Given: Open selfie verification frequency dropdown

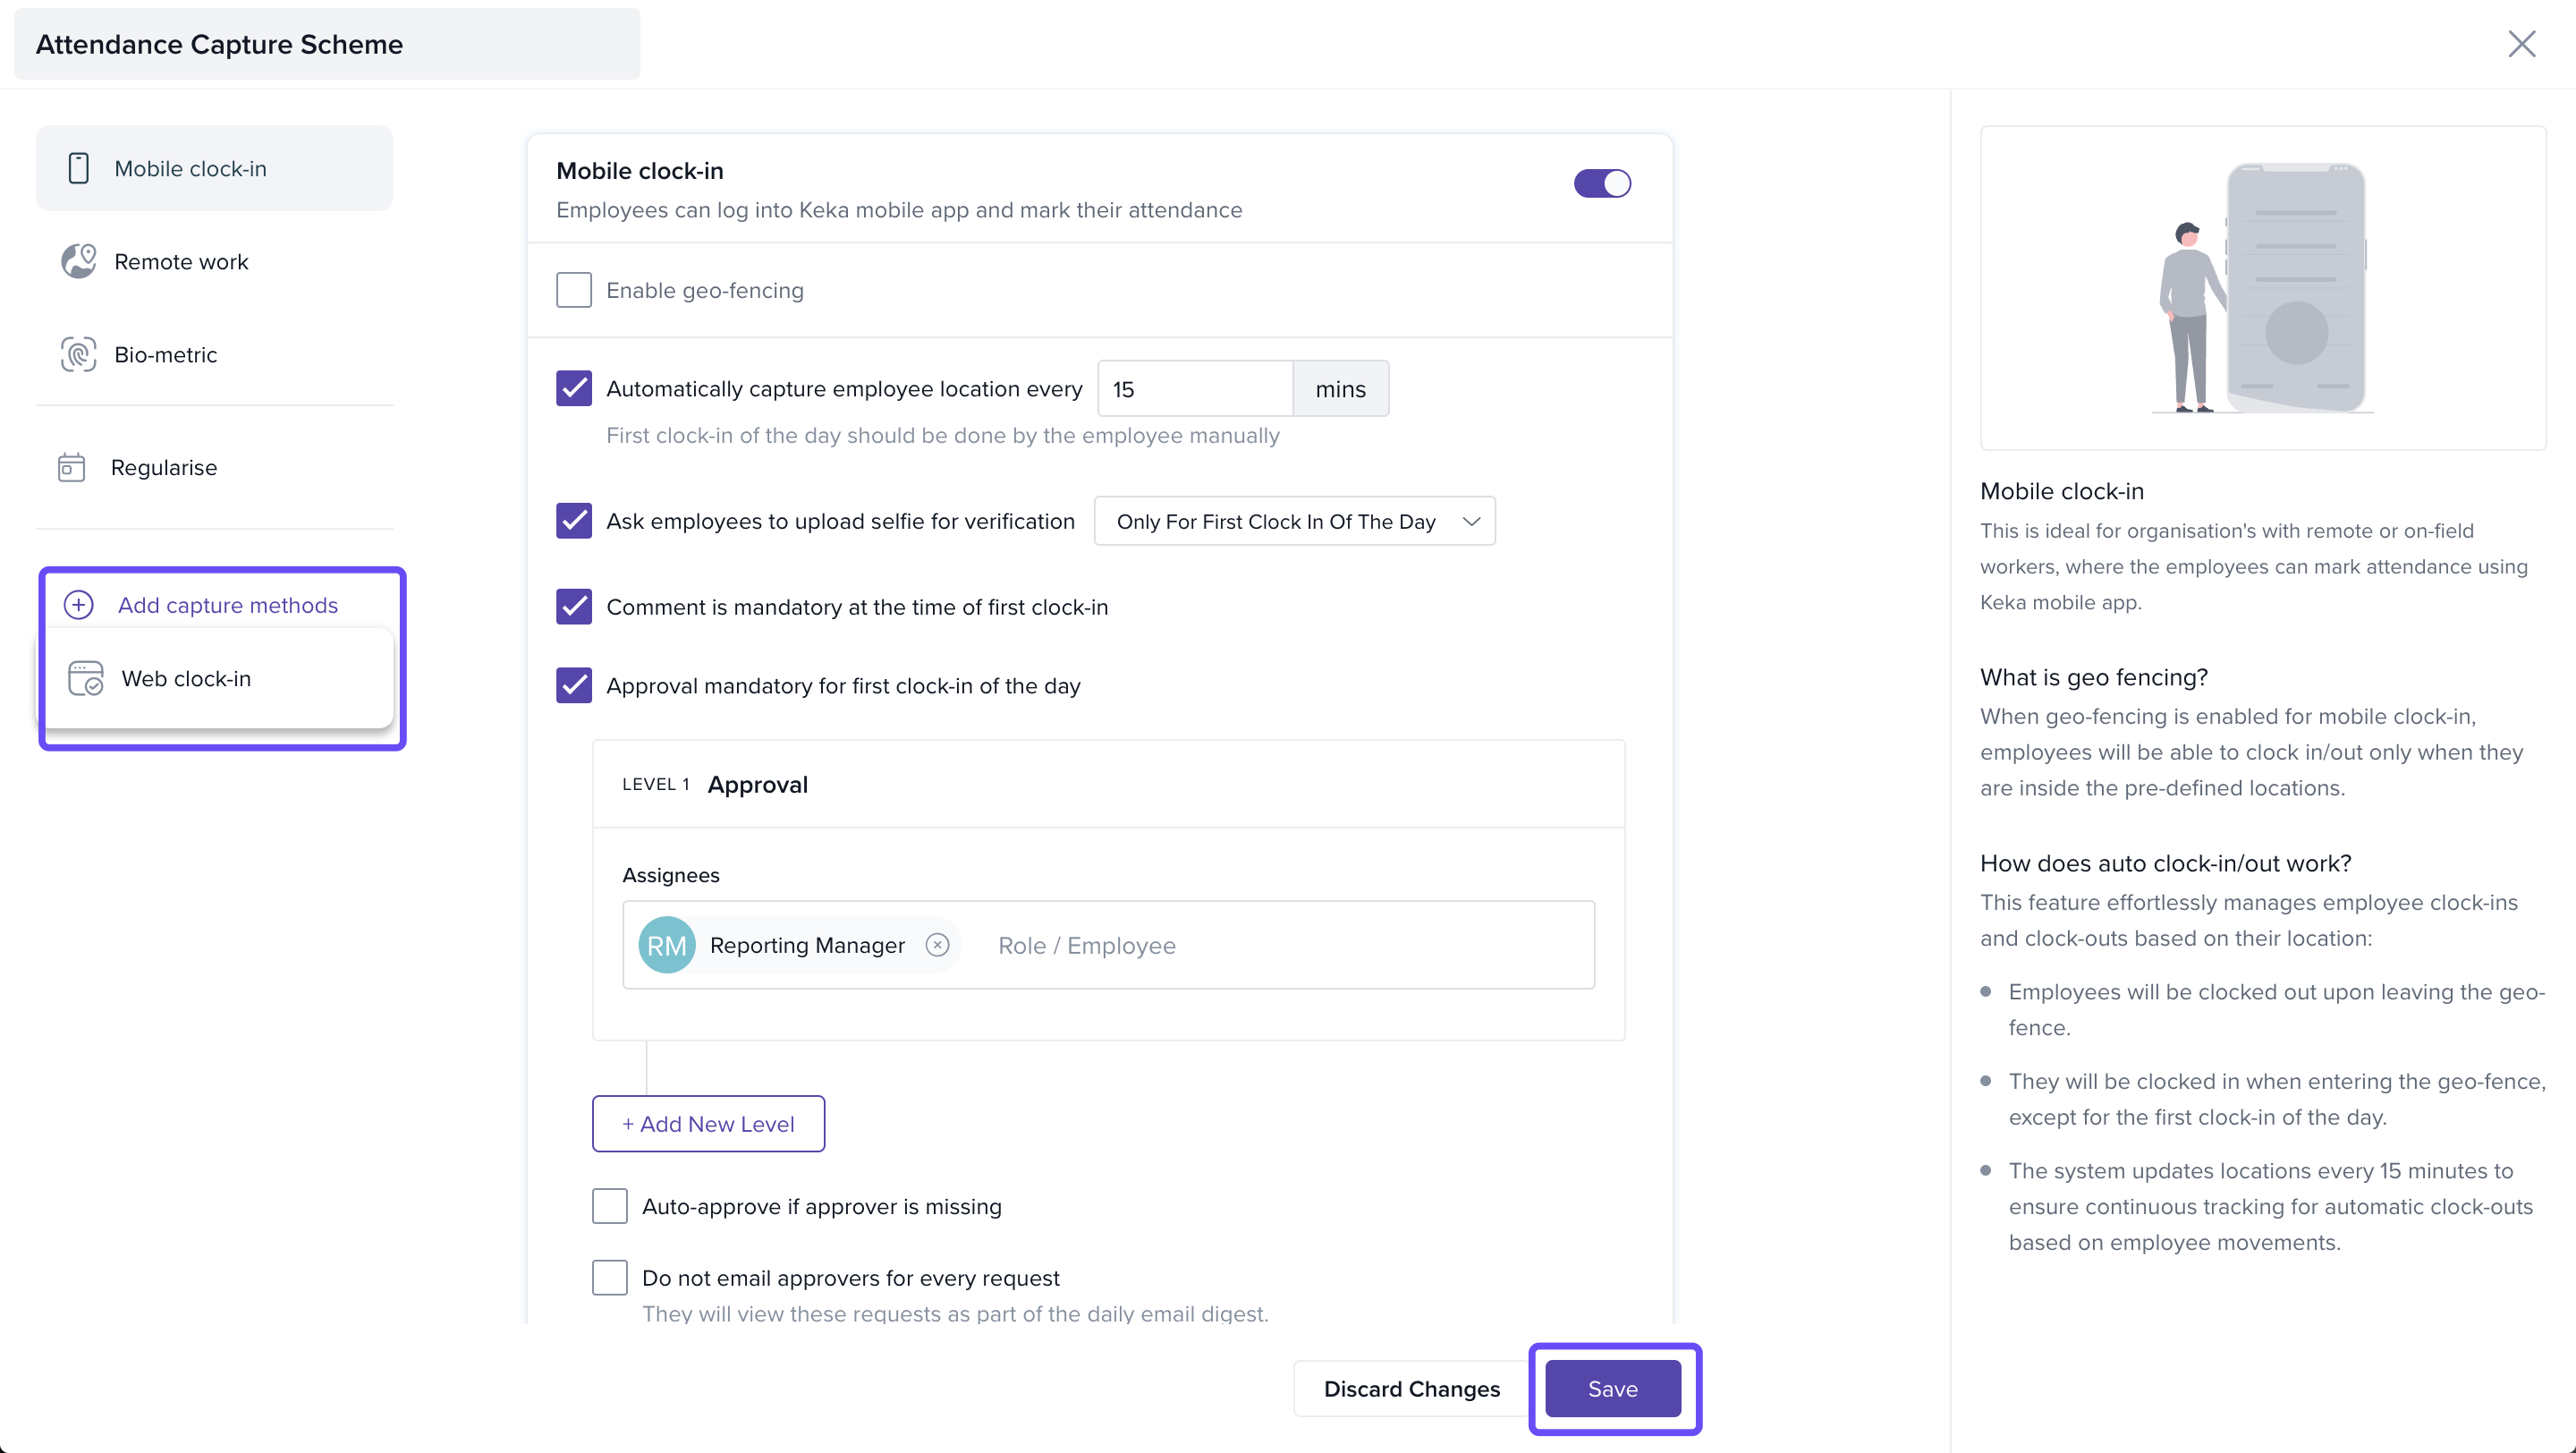Looking at the screenshot, I should (x=1294, y=521).
